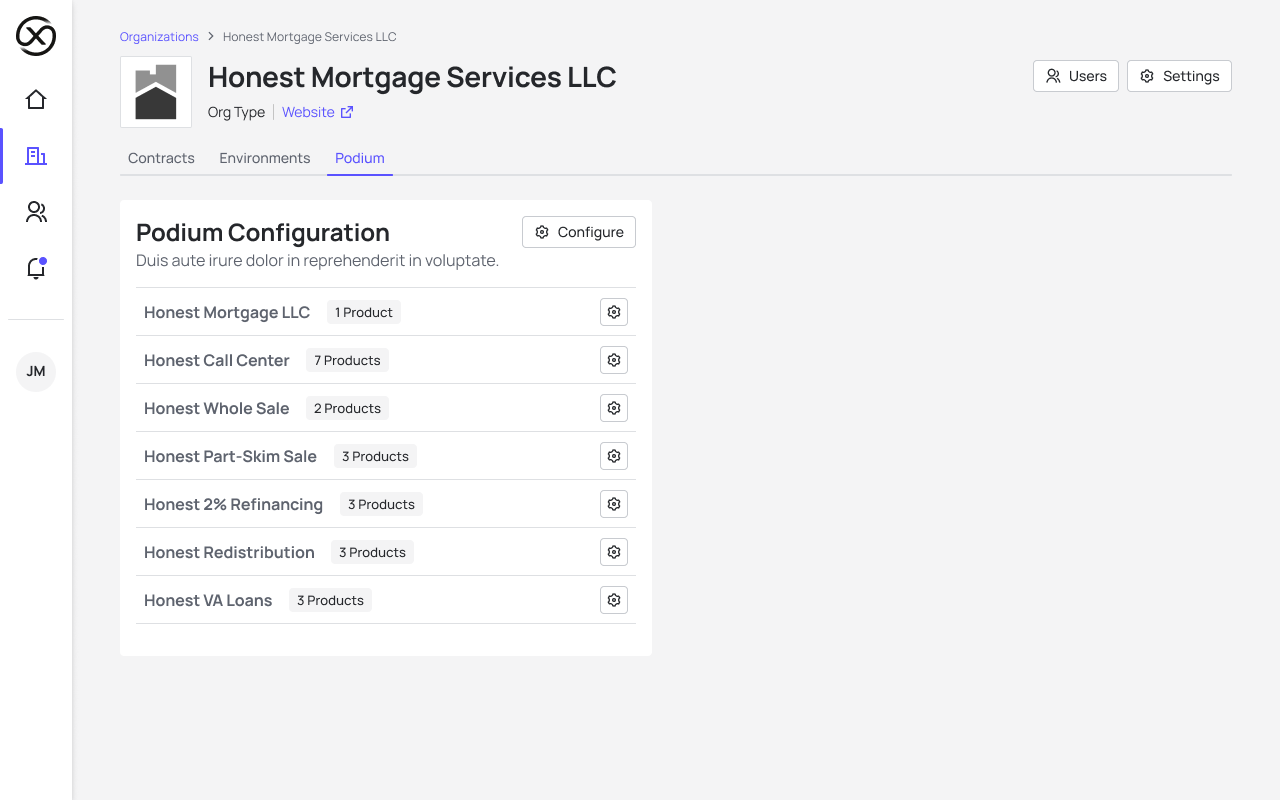Click the Org Type label
The width and height of the screenshot is (1280, 800).
236,112
